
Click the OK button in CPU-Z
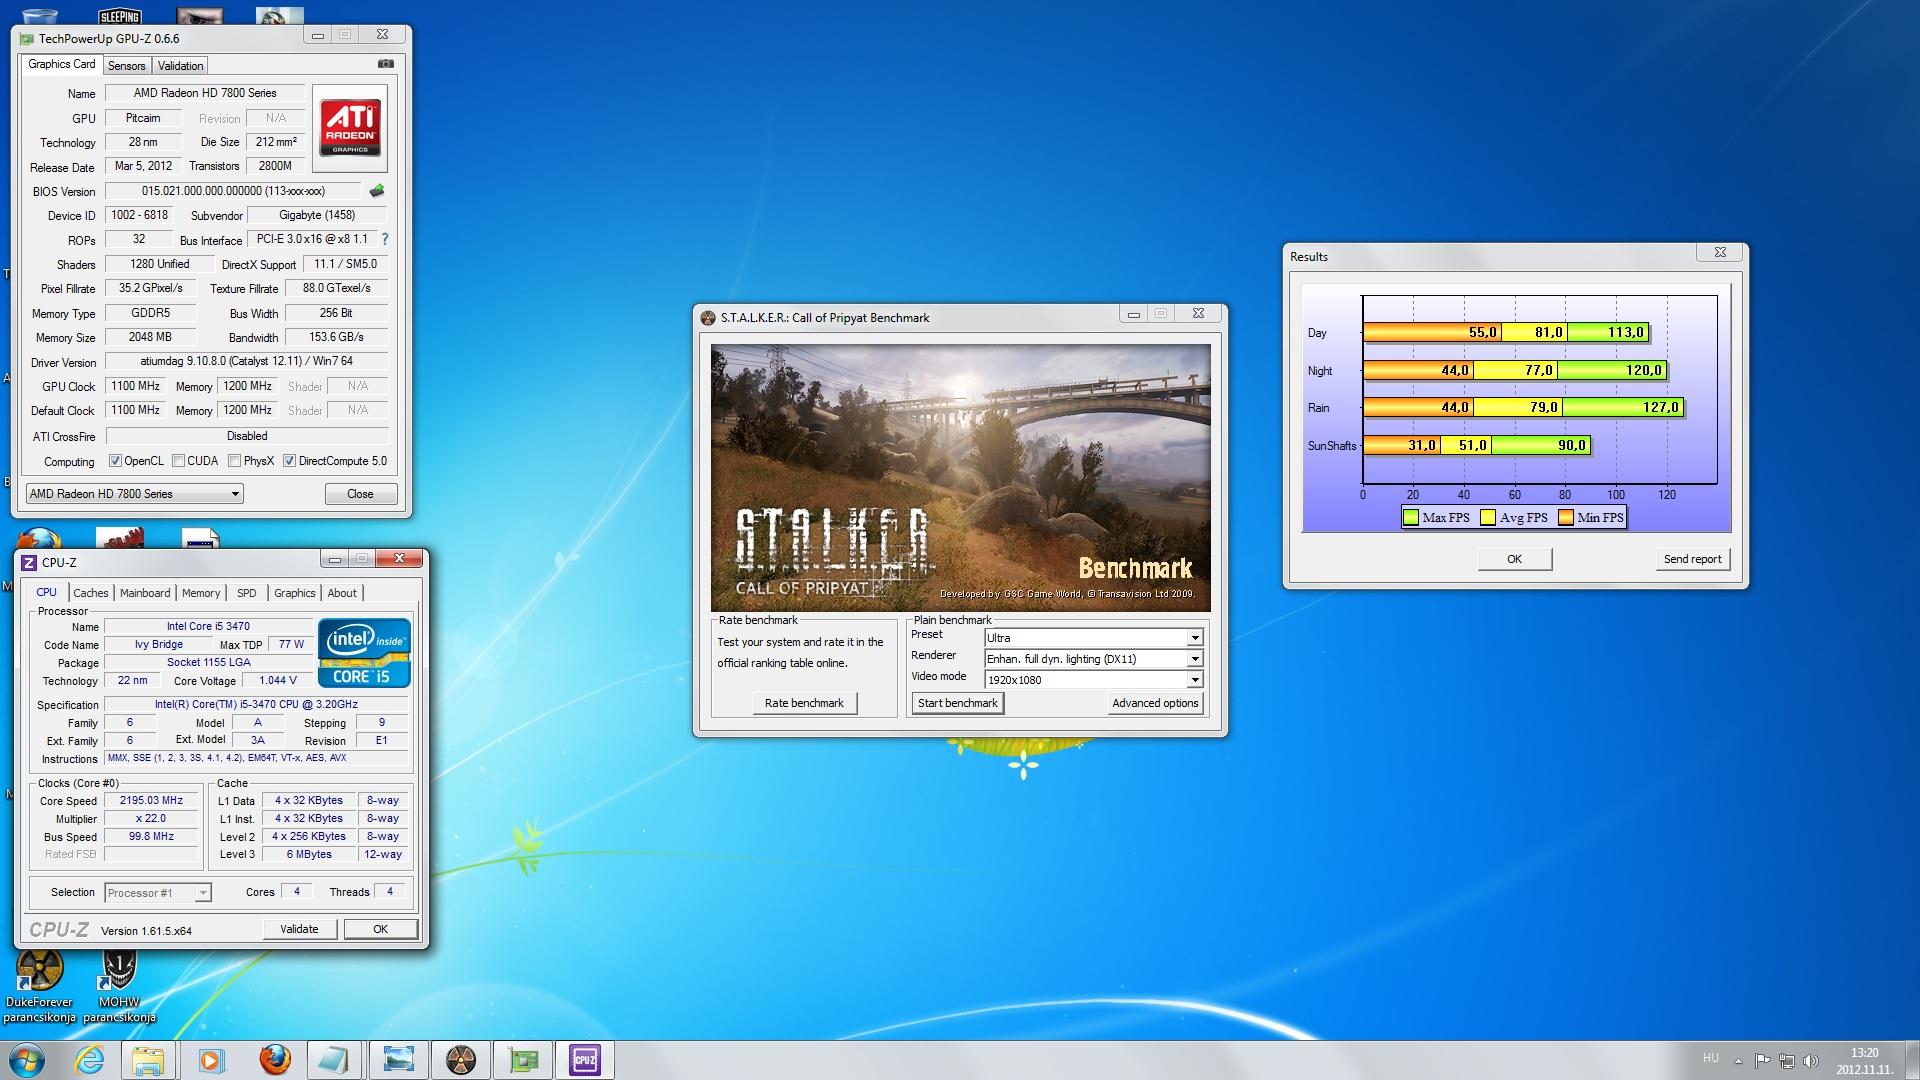click(x=380, y=929)
